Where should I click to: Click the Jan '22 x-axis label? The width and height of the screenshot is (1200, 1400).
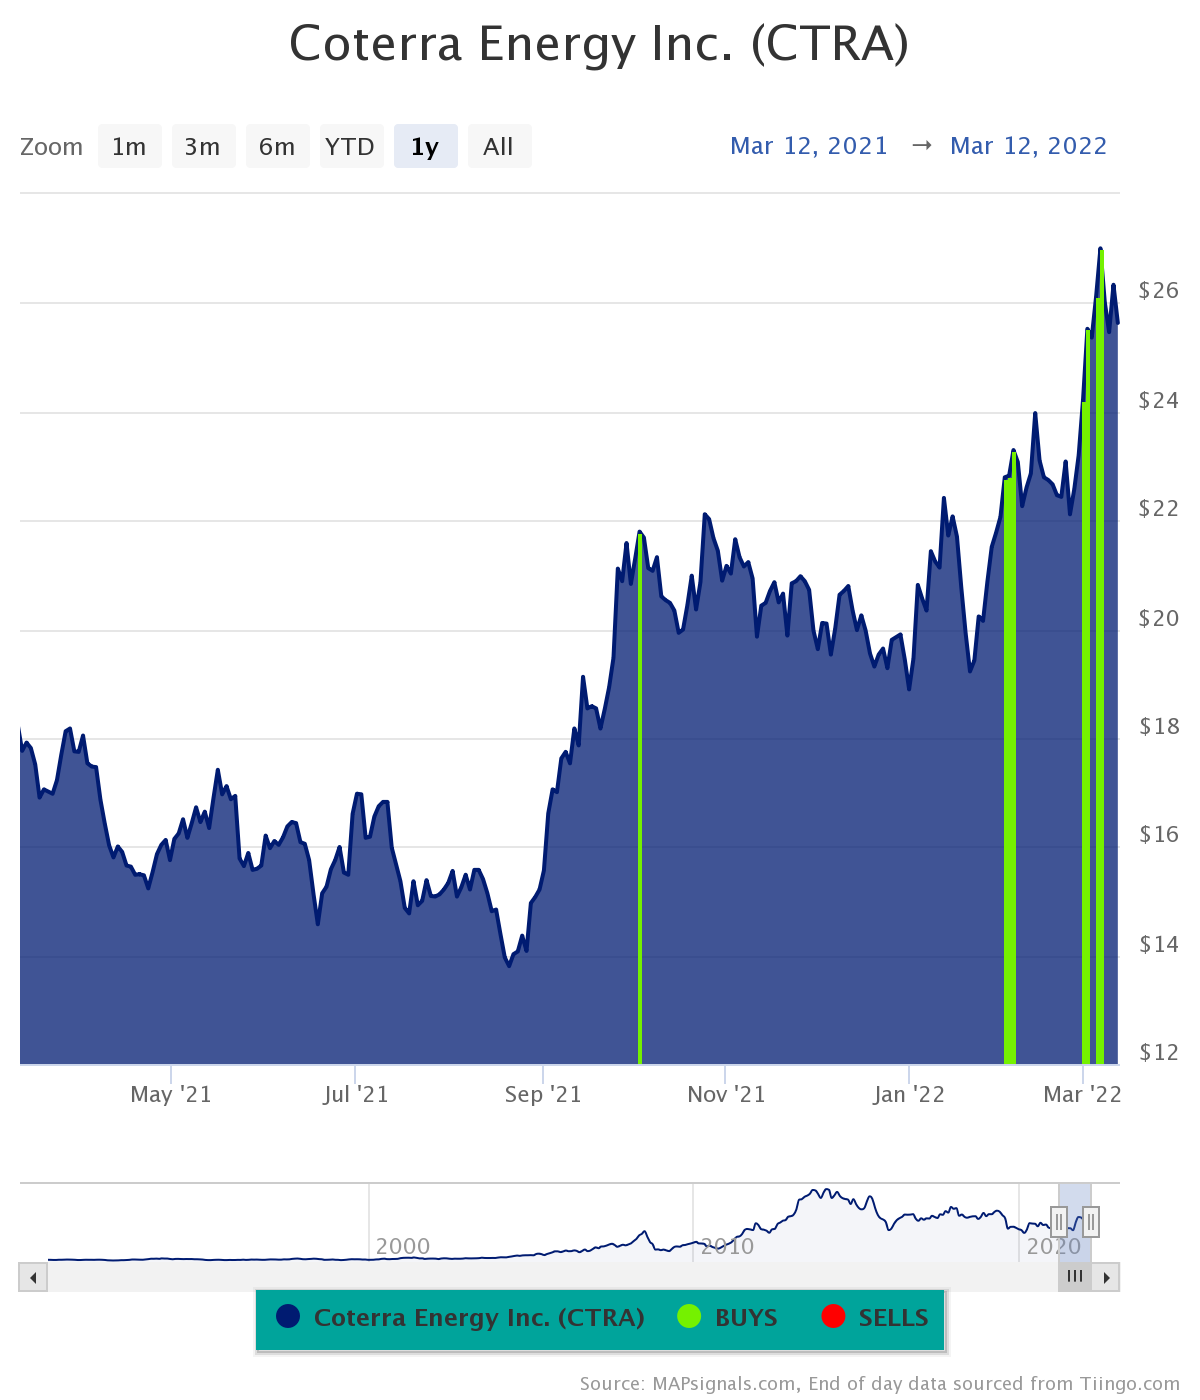coord(909,1095)
